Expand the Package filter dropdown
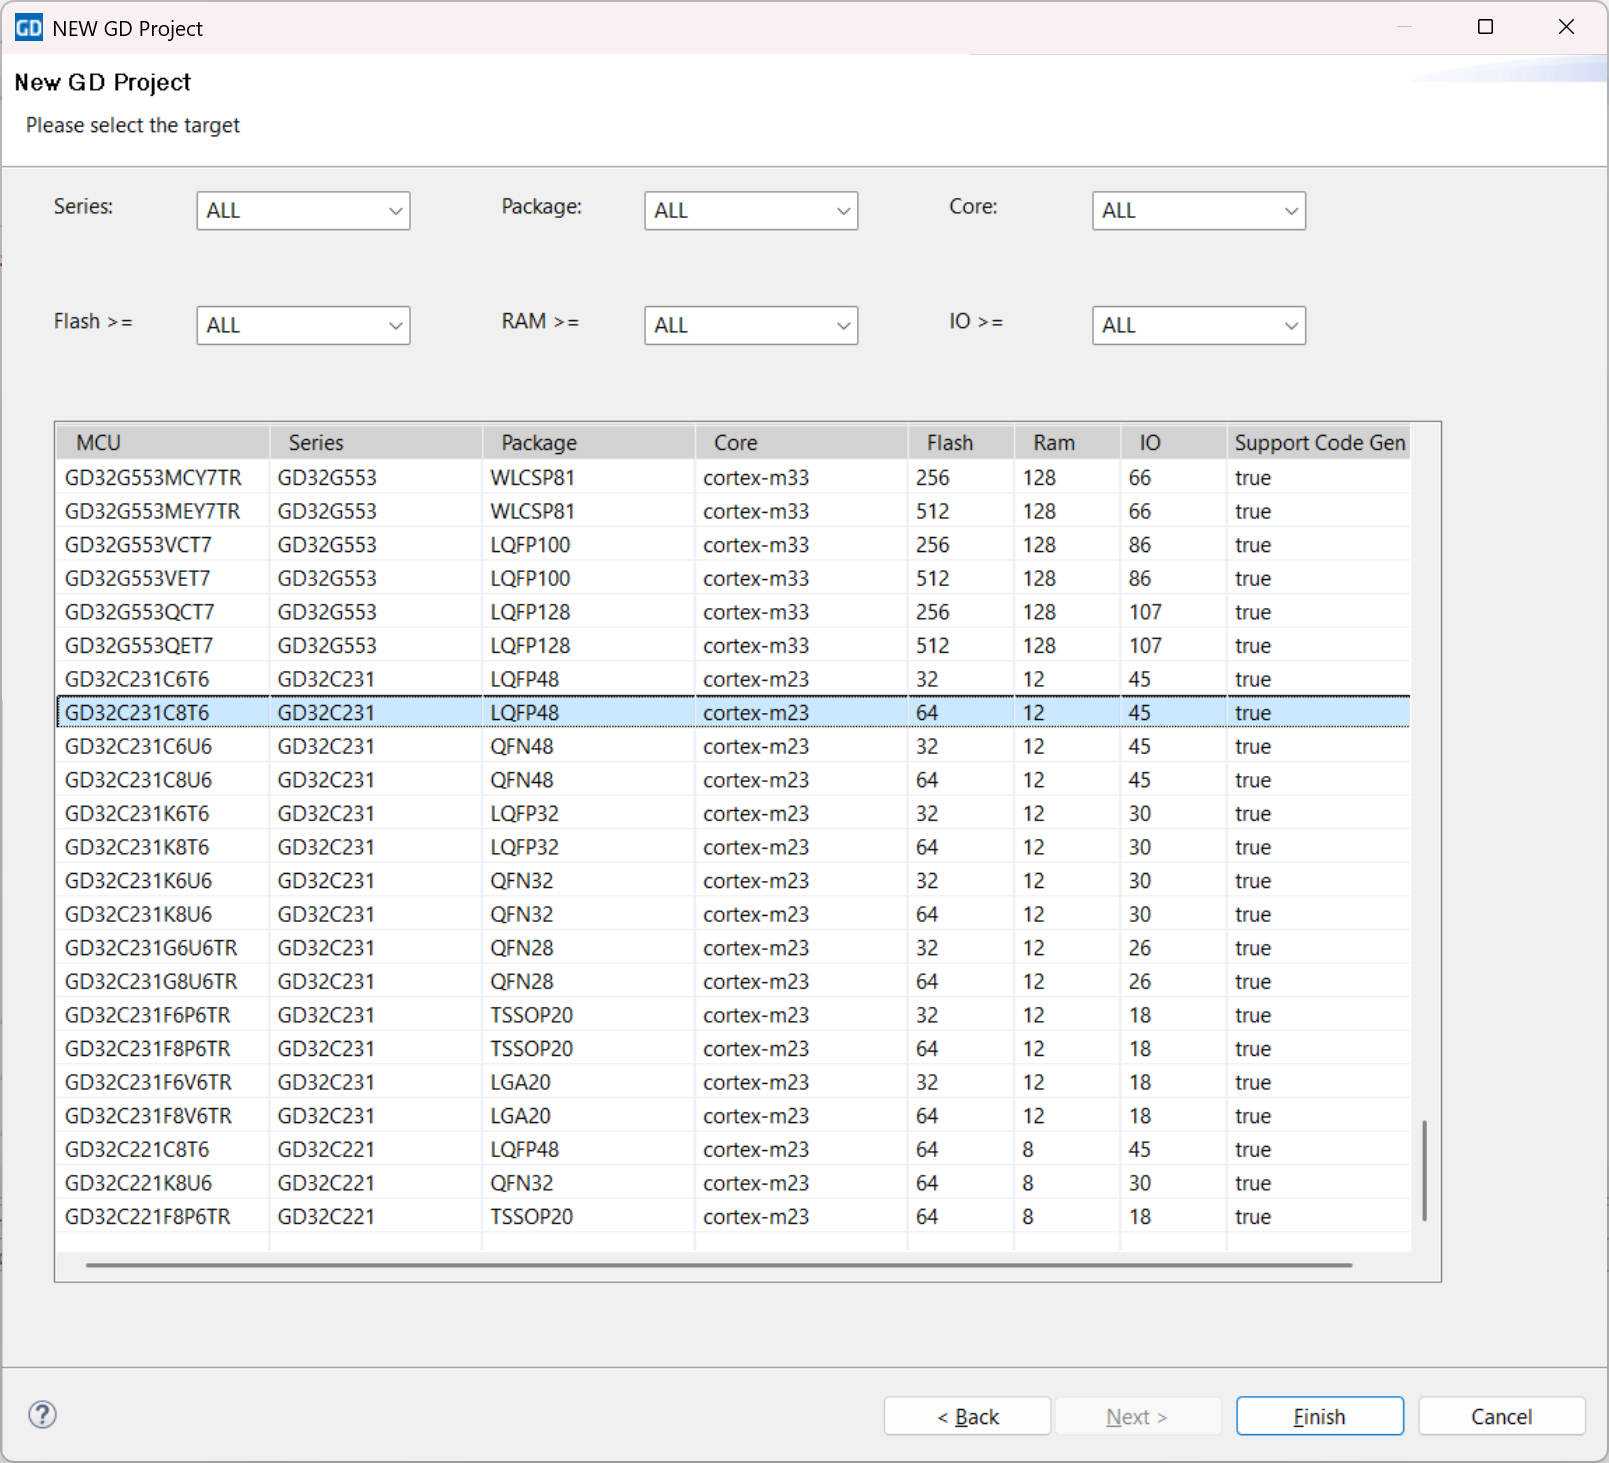Image resolution: width=1609 pixels, height=1463 pixels. pos(751,211)
